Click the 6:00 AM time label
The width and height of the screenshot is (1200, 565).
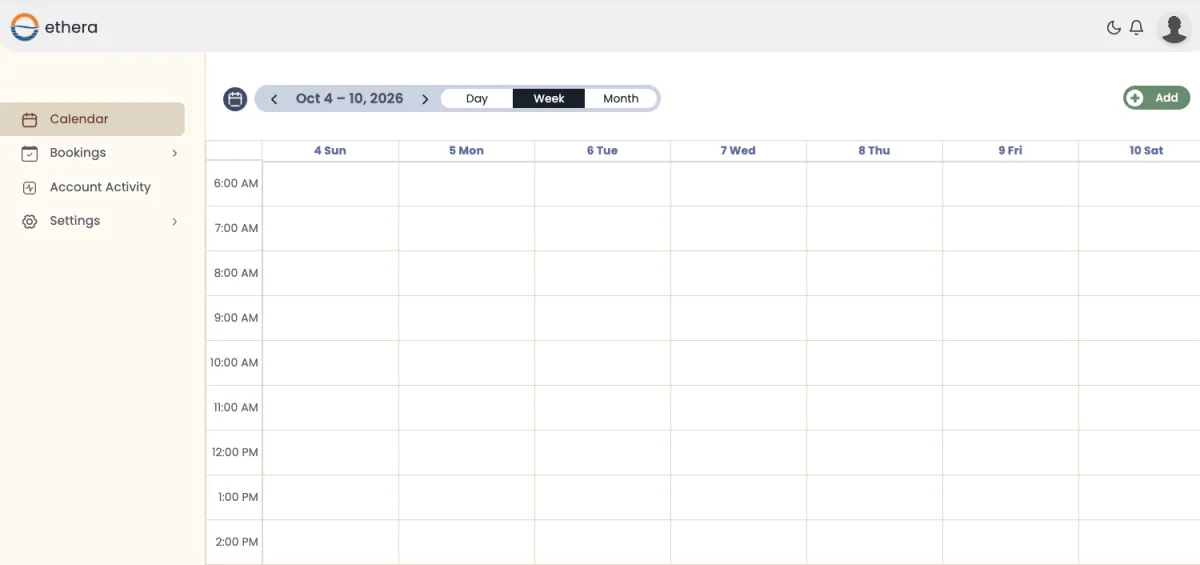point(236,184)
